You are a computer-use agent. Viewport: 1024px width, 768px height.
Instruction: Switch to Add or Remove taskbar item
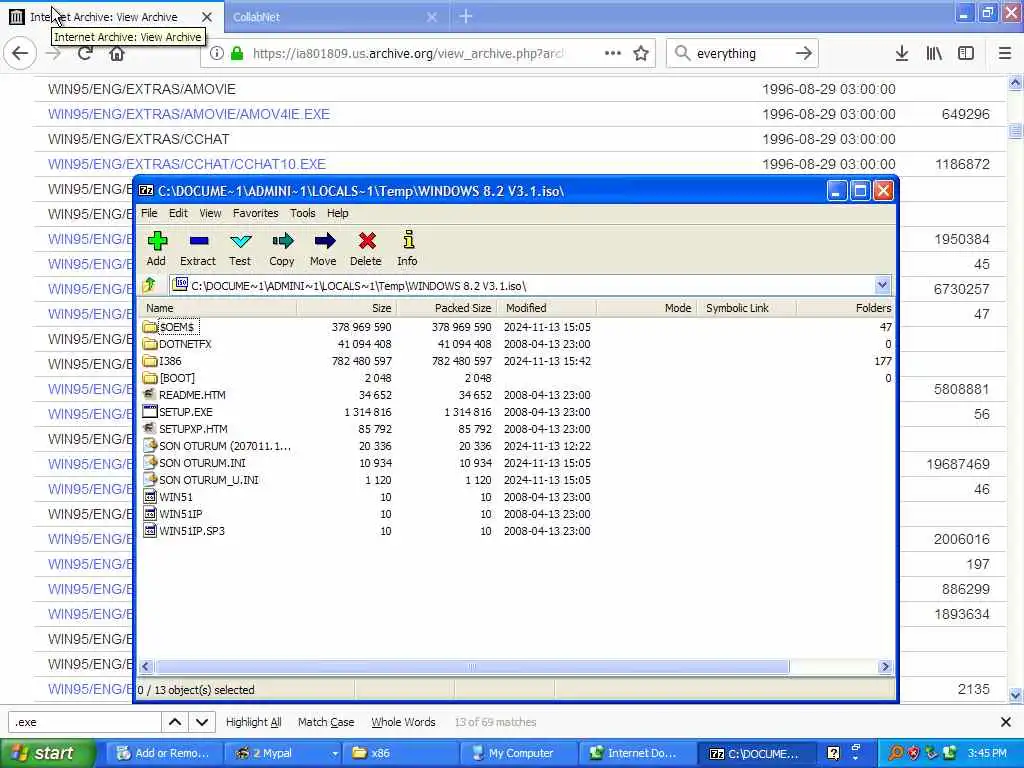click(163, 753)
